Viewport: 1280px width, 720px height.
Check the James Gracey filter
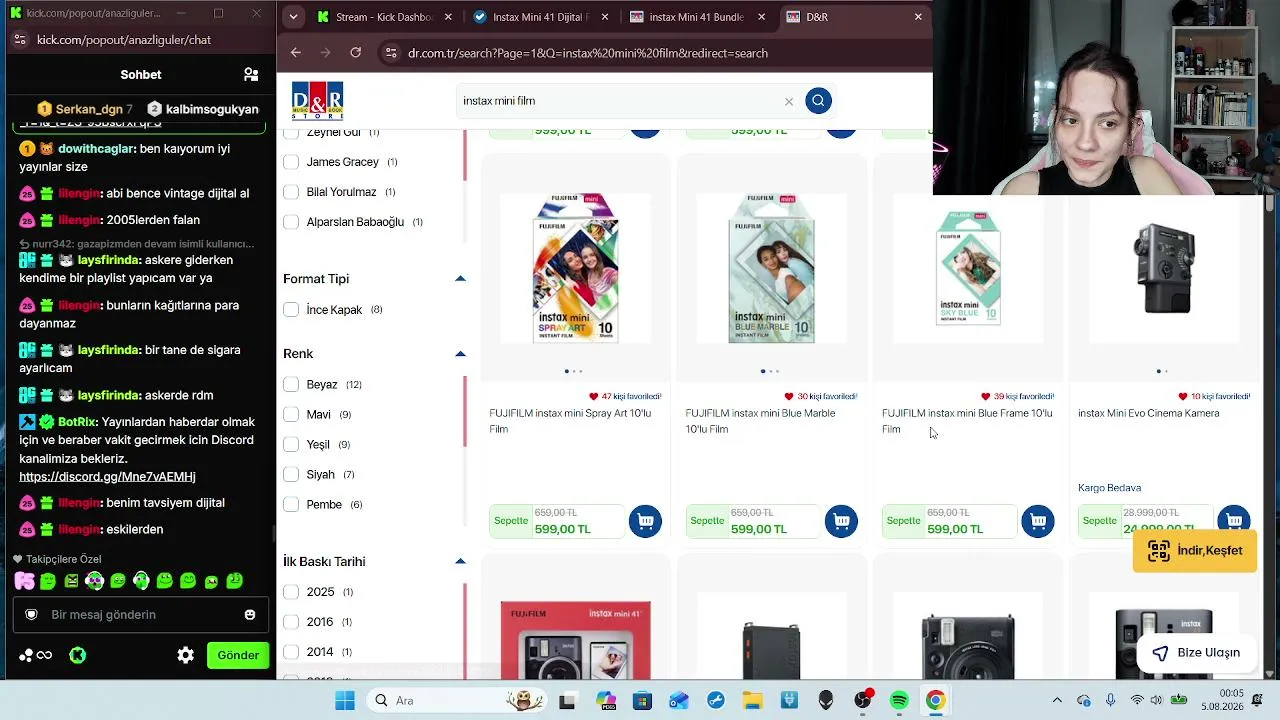point(291,162)
